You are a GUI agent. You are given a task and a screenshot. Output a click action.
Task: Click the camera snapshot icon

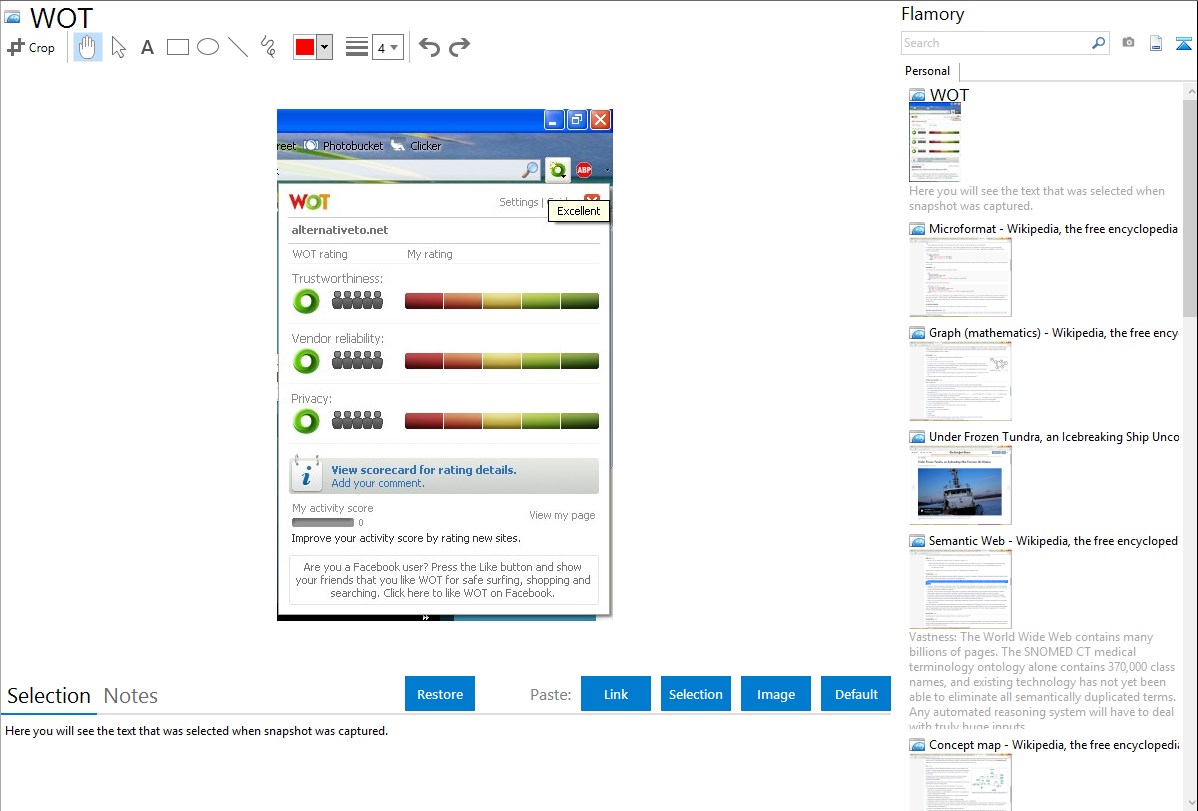tap(1128, 43)
